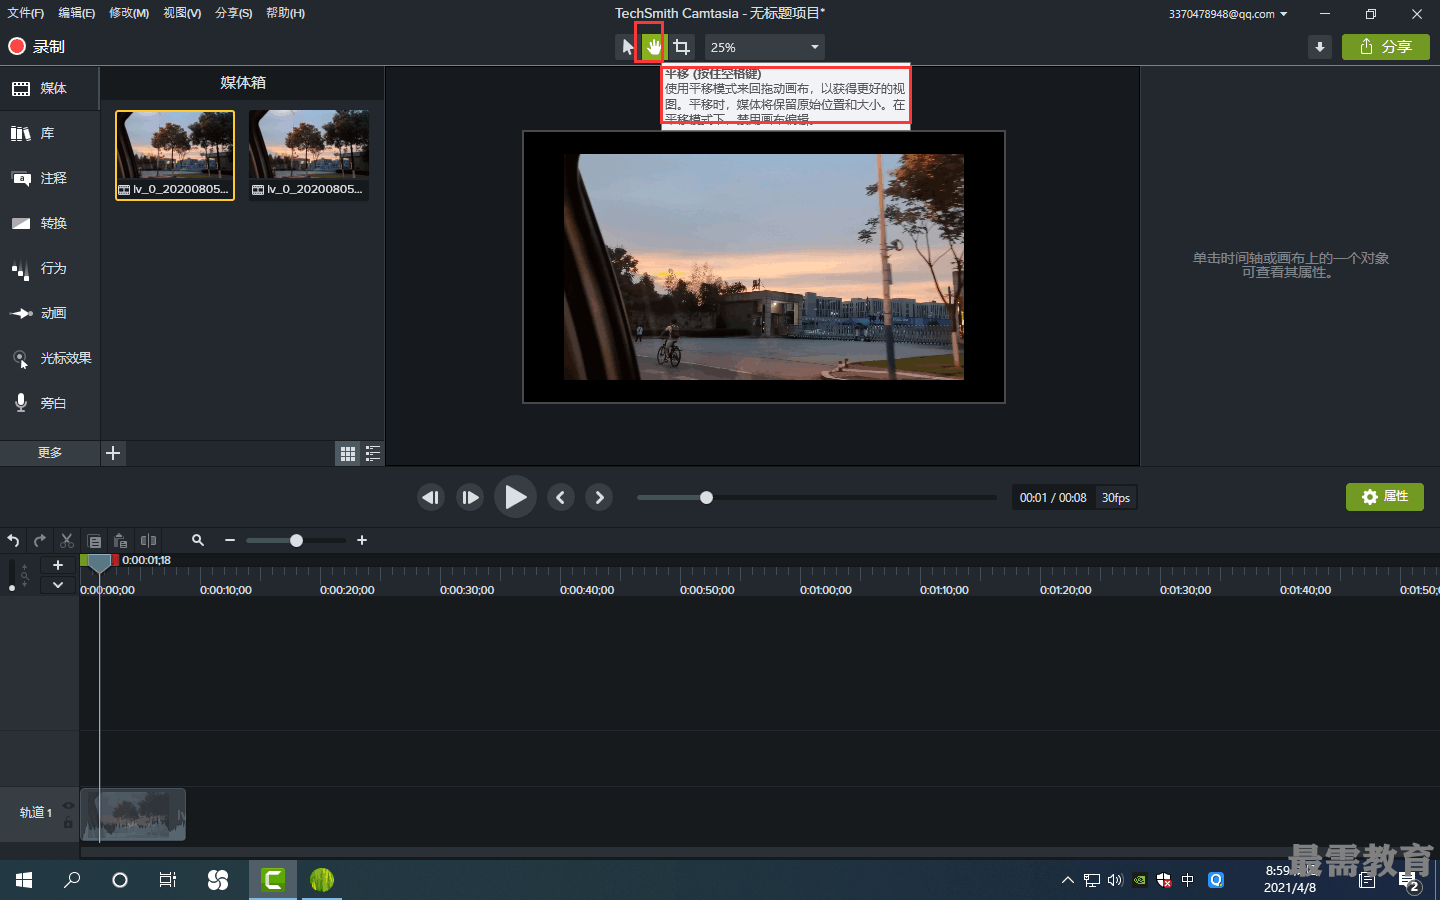Open the 帮助(H) menu

pos(286,13)
